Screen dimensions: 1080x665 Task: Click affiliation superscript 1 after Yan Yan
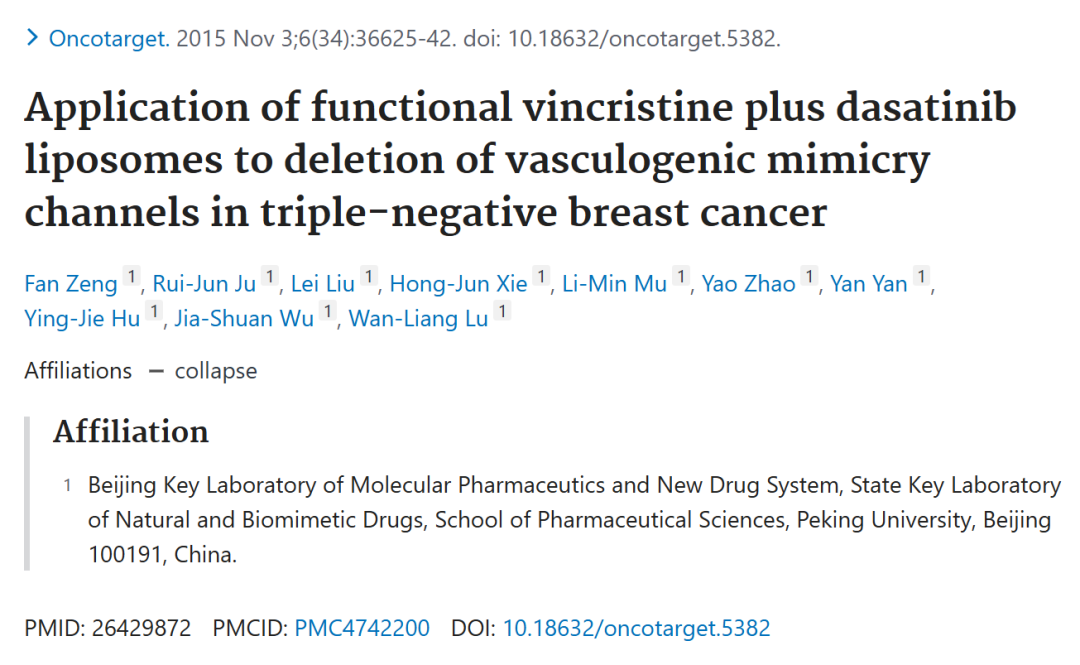(x=921, y=276)
